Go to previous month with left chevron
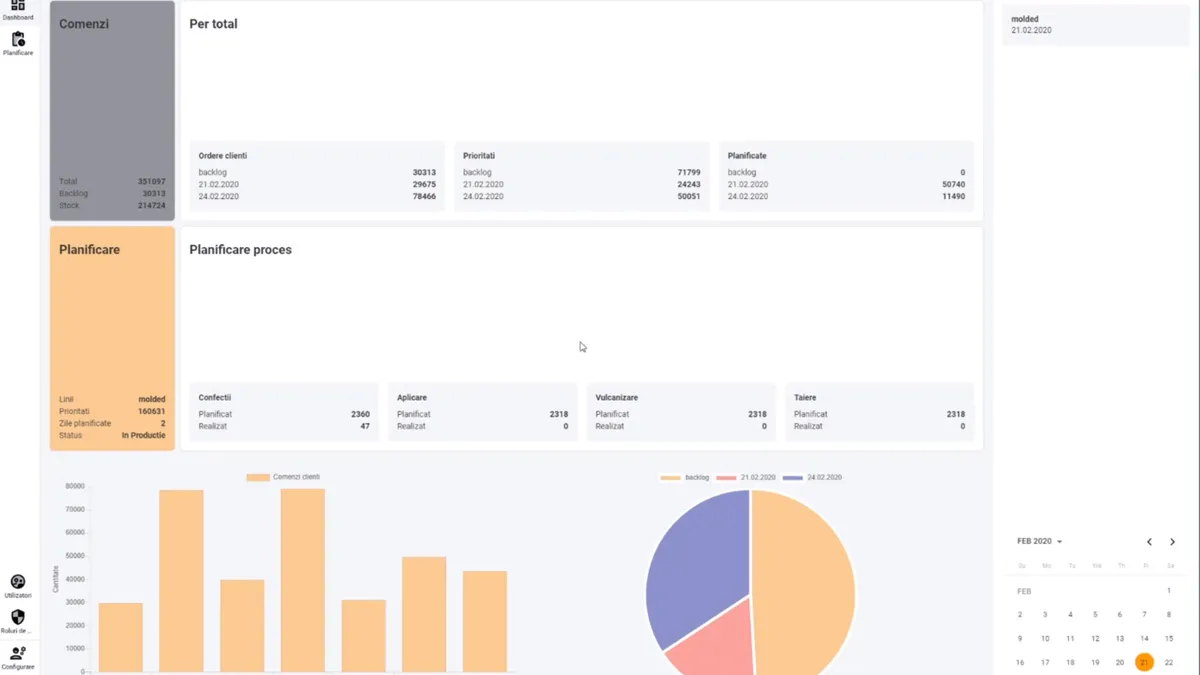 [x=1149, y=541]
